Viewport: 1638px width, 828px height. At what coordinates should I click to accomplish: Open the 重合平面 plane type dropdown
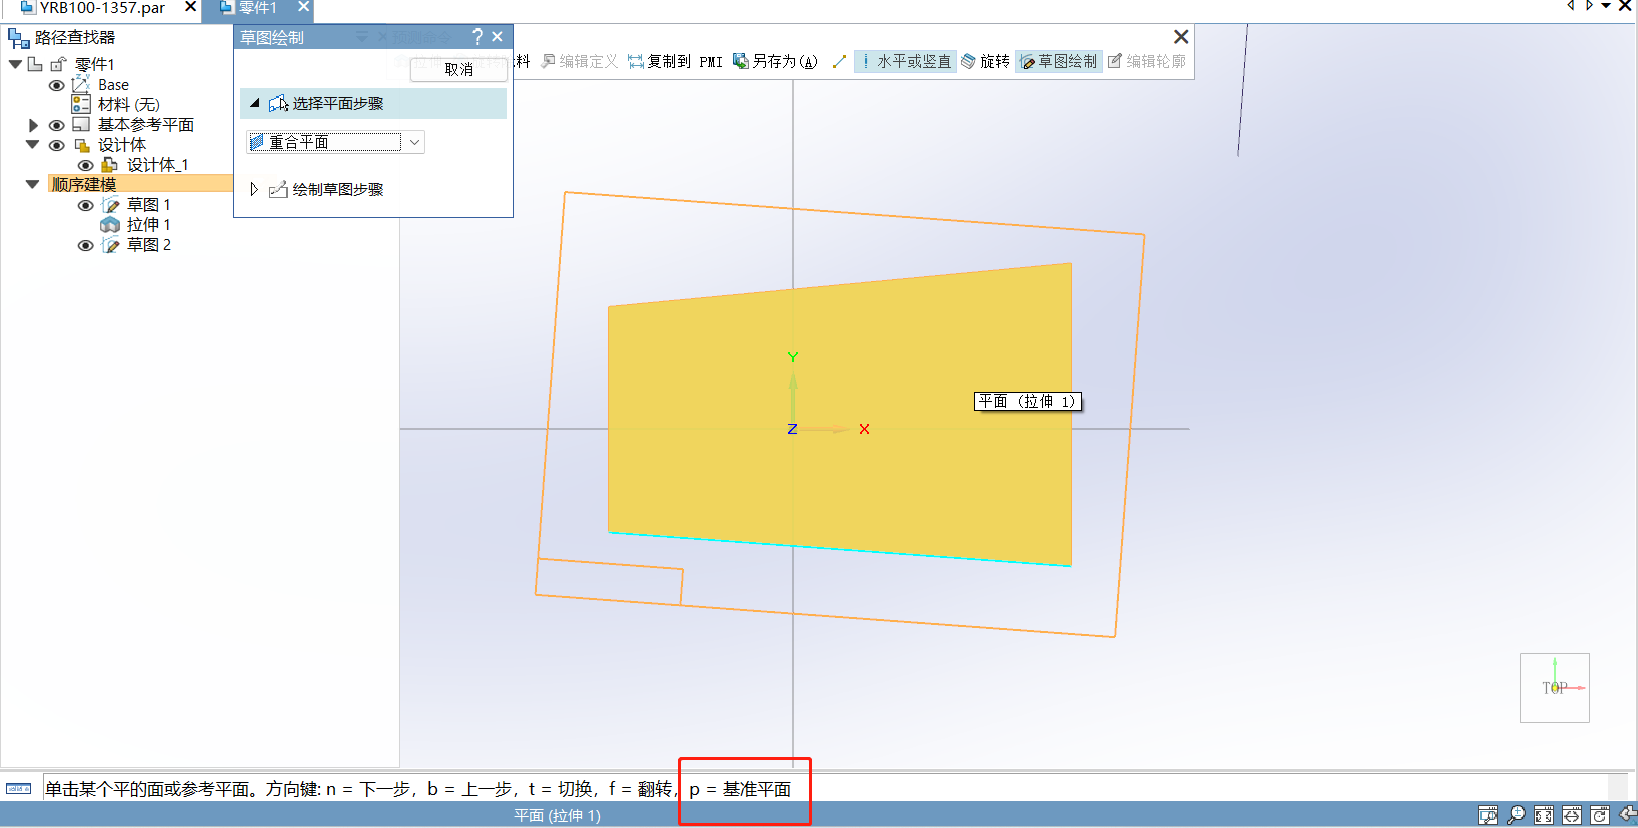(x=414, y=142)
